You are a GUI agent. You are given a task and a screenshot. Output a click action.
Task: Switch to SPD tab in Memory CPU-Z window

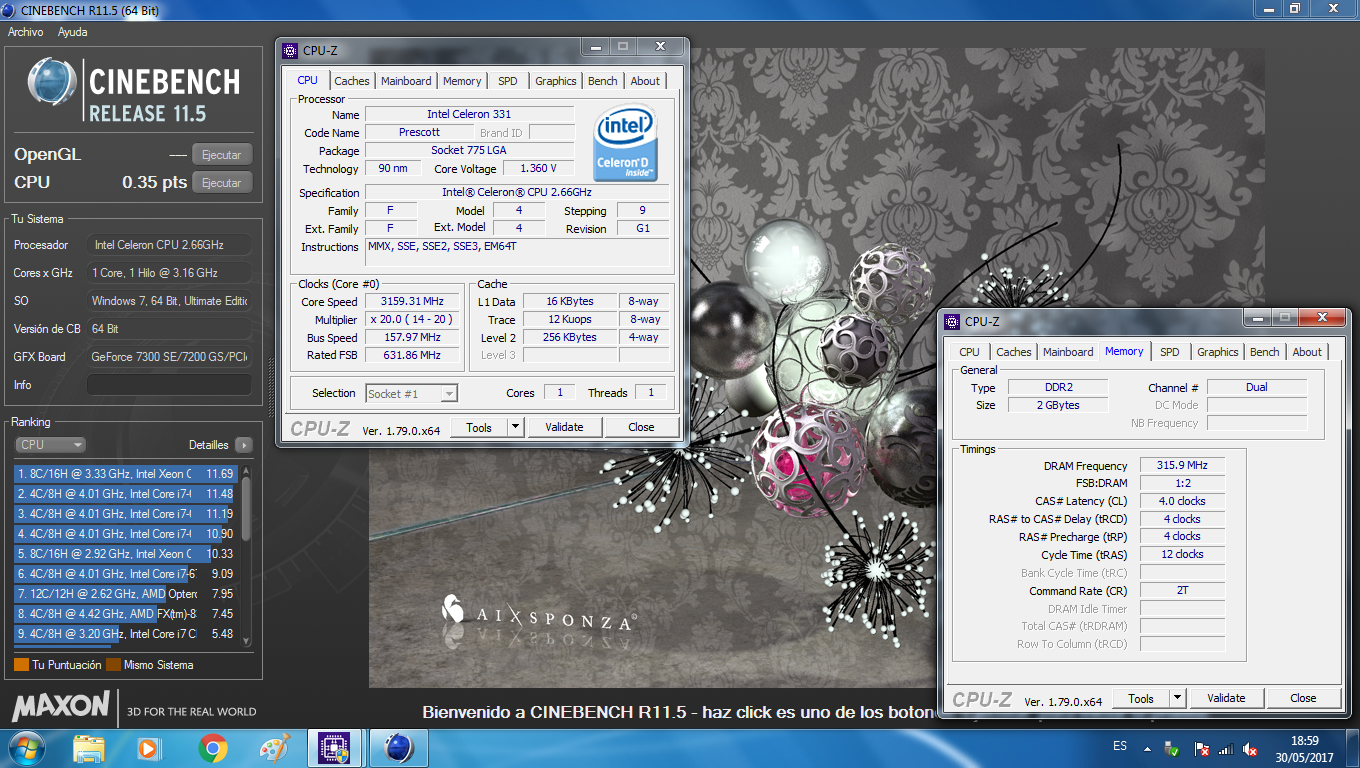click(1170, 352)
